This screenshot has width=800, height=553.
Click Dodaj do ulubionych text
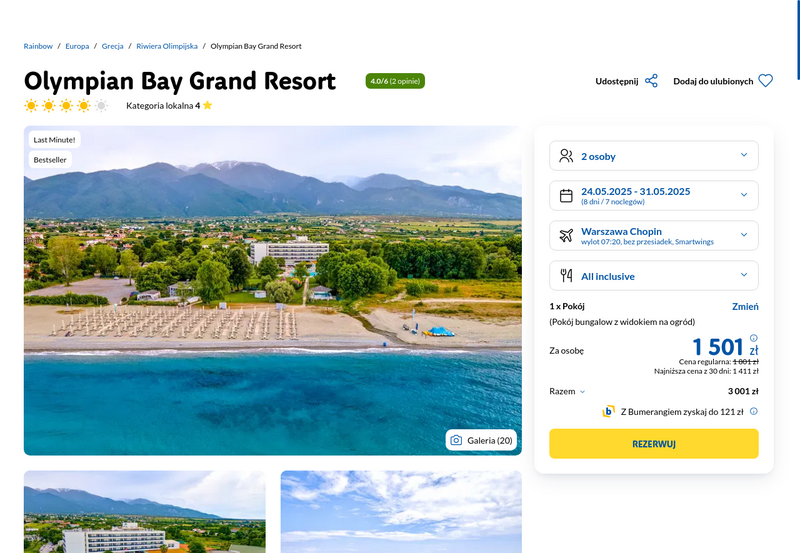[713, 81]
